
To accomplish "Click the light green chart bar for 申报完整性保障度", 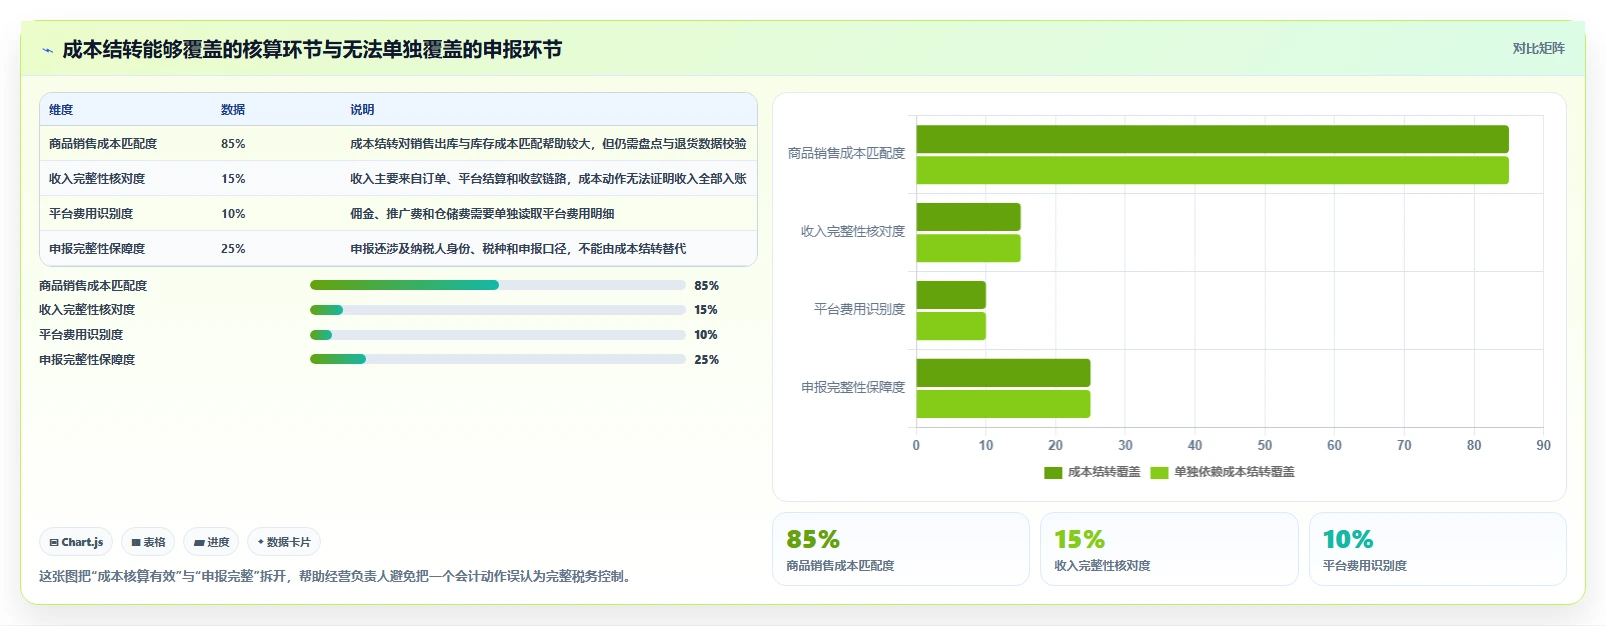I will click(1003, 404).
